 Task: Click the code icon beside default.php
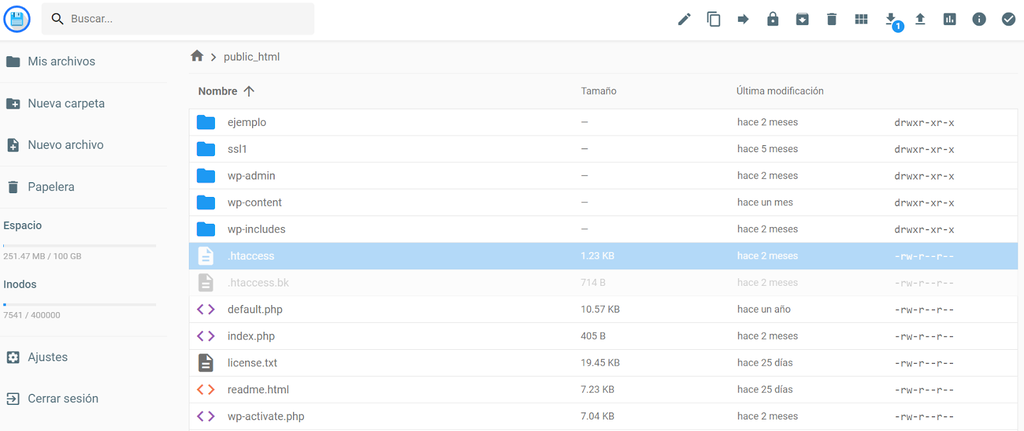(x=206, y=309)
